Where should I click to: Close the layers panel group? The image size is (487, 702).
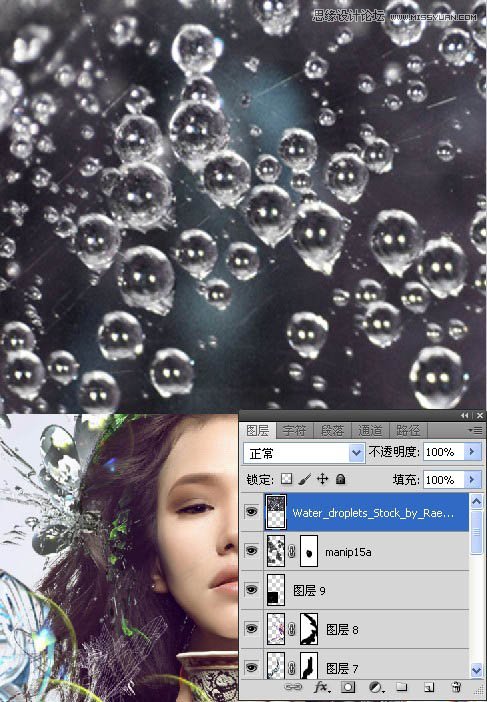[x=479, y=416]
